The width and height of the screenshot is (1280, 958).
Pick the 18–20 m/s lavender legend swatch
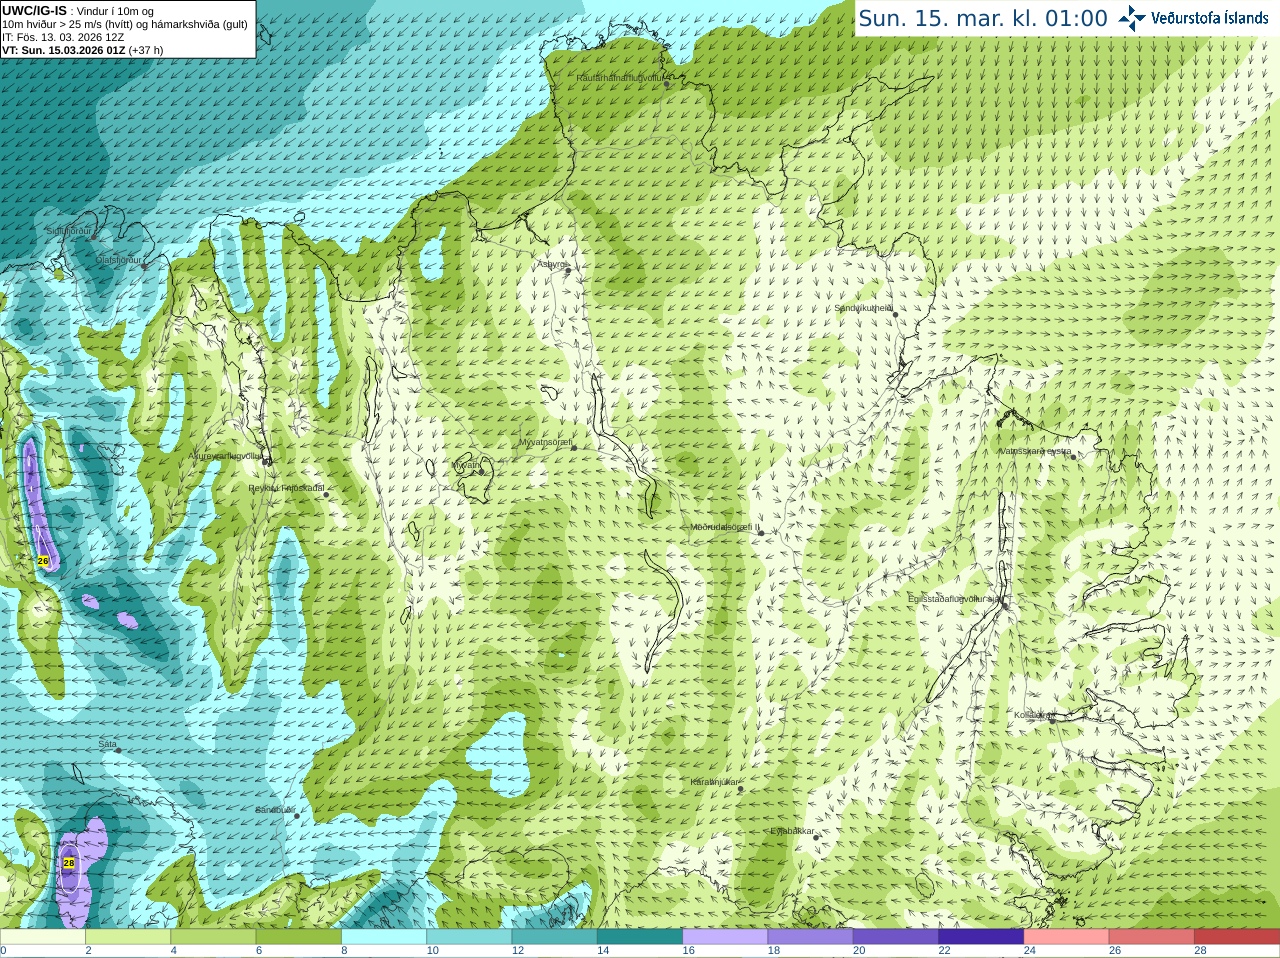click(x=810, y=937)
